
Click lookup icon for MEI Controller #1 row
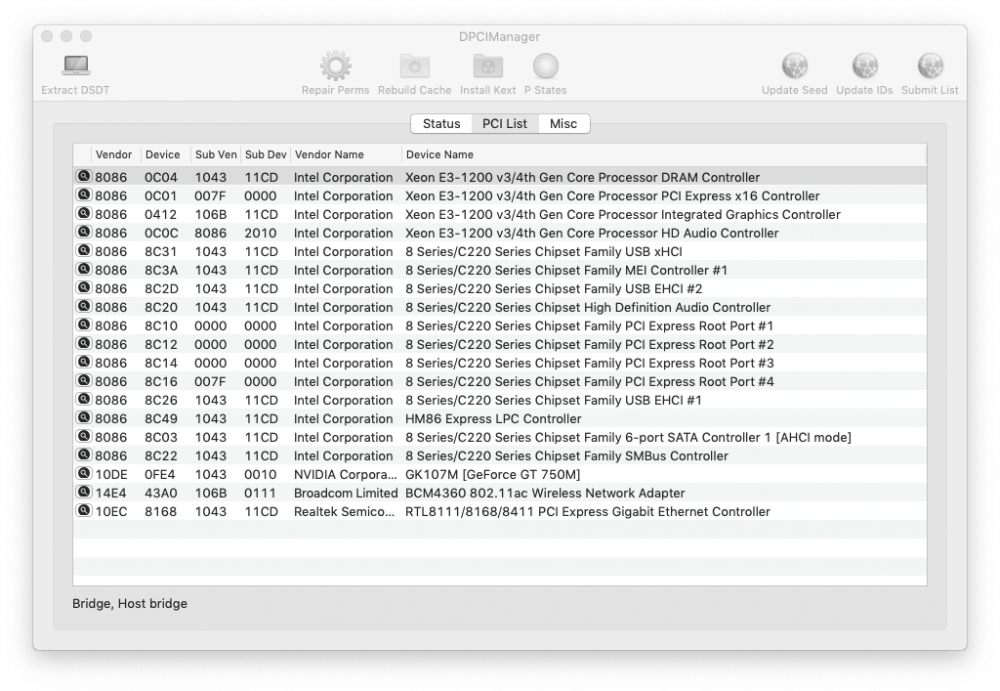pyautogui.click(x=84, y=269)
